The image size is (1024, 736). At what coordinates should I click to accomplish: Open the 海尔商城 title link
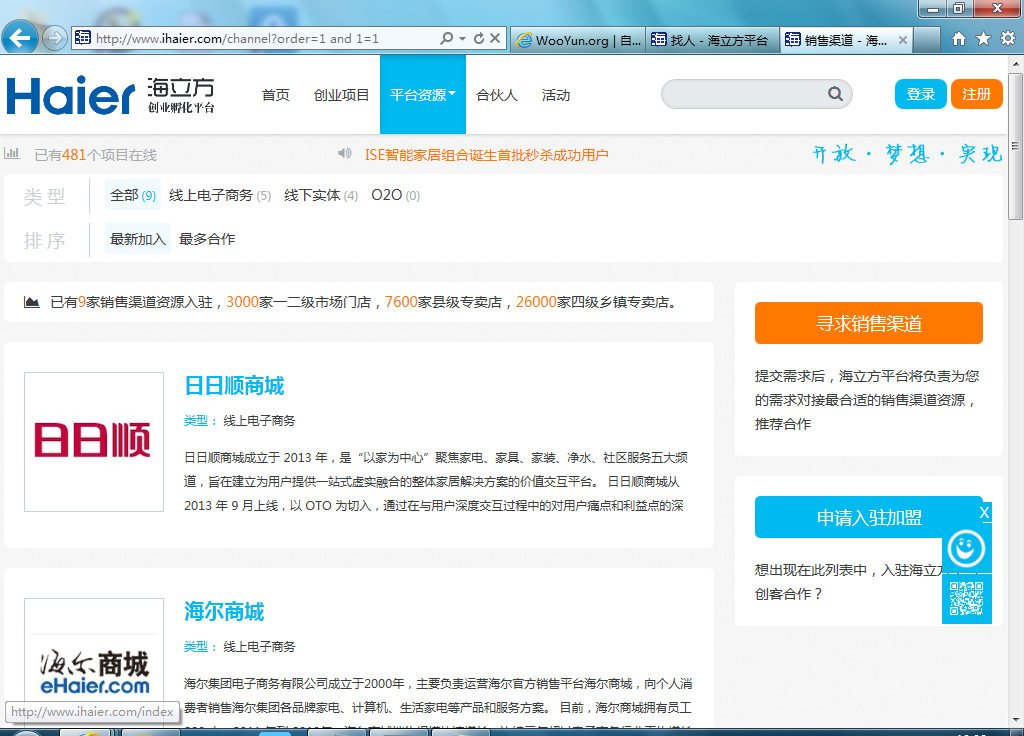point(224,612)
